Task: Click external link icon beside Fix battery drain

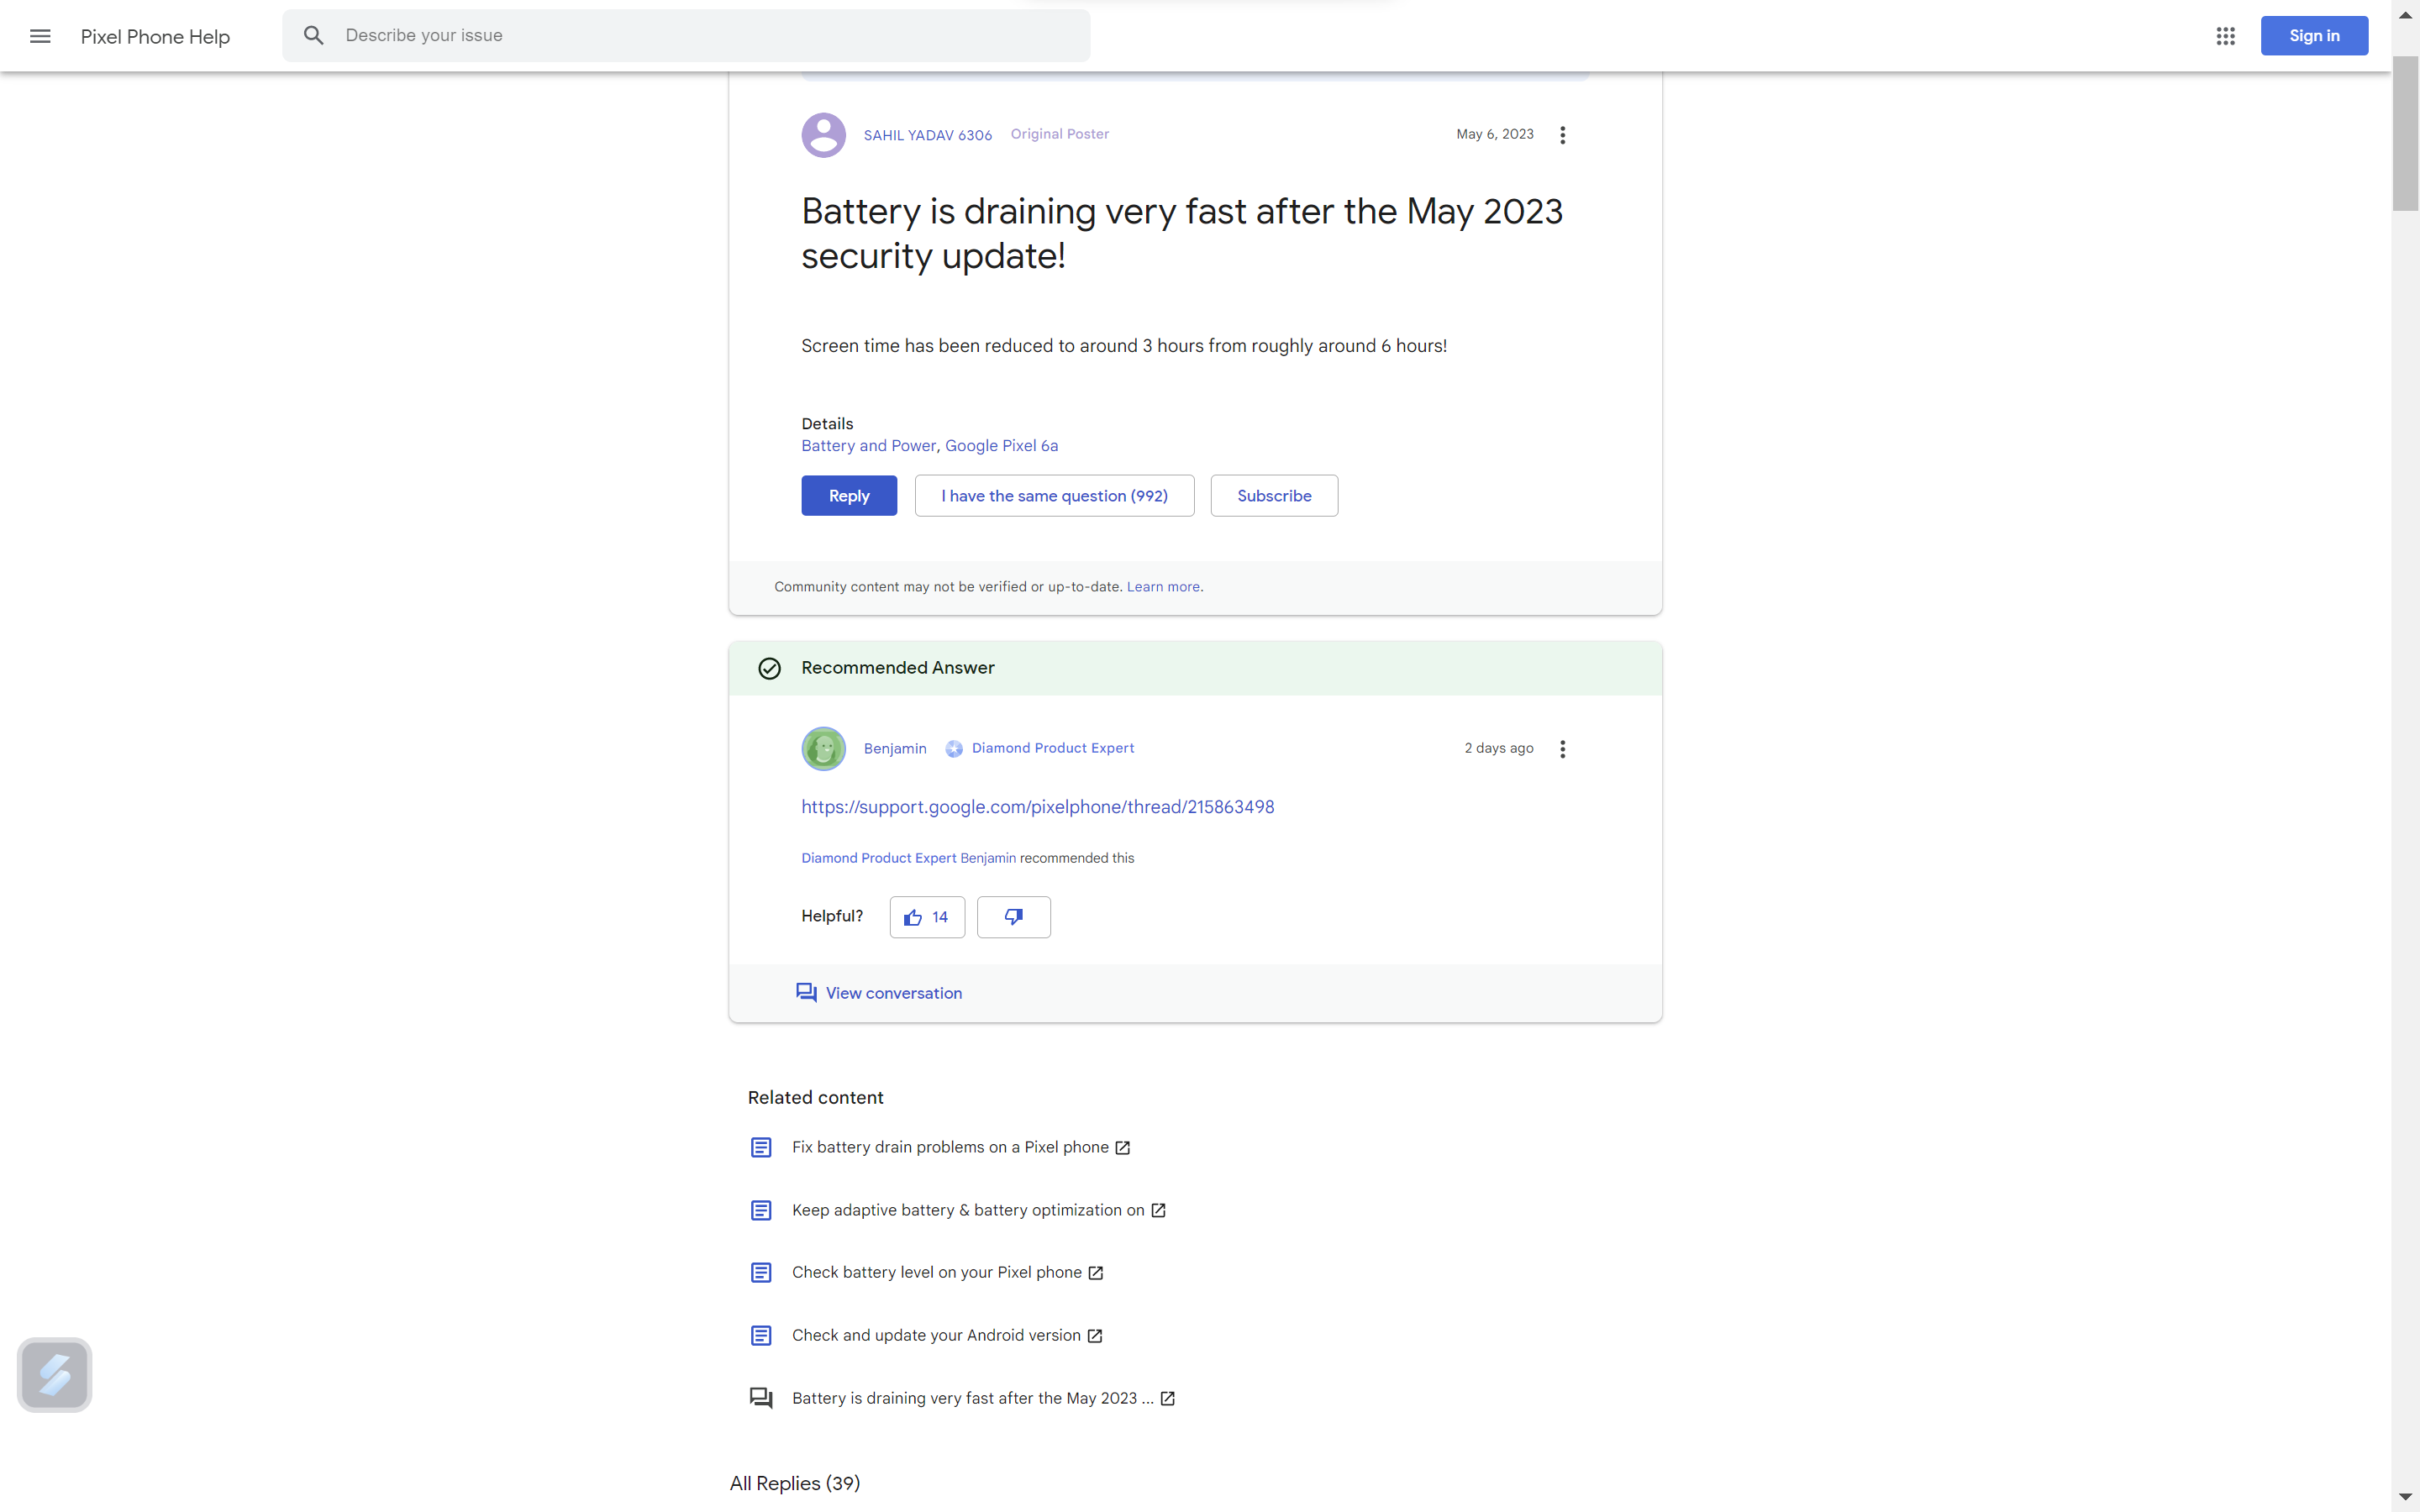Action: [1123, 1148]
